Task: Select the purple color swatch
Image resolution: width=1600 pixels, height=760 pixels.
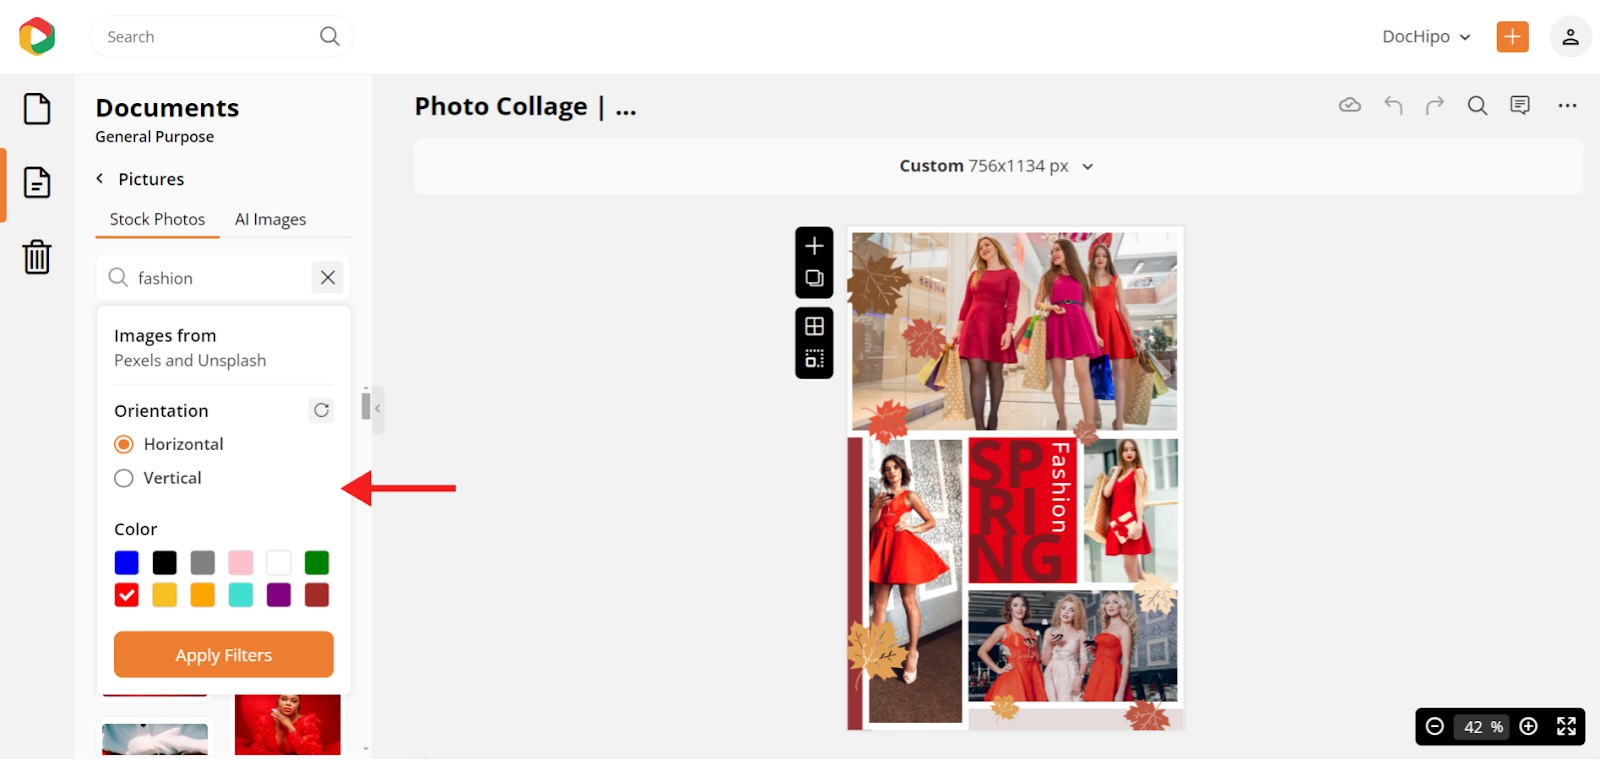Action: tap(278, 595)
